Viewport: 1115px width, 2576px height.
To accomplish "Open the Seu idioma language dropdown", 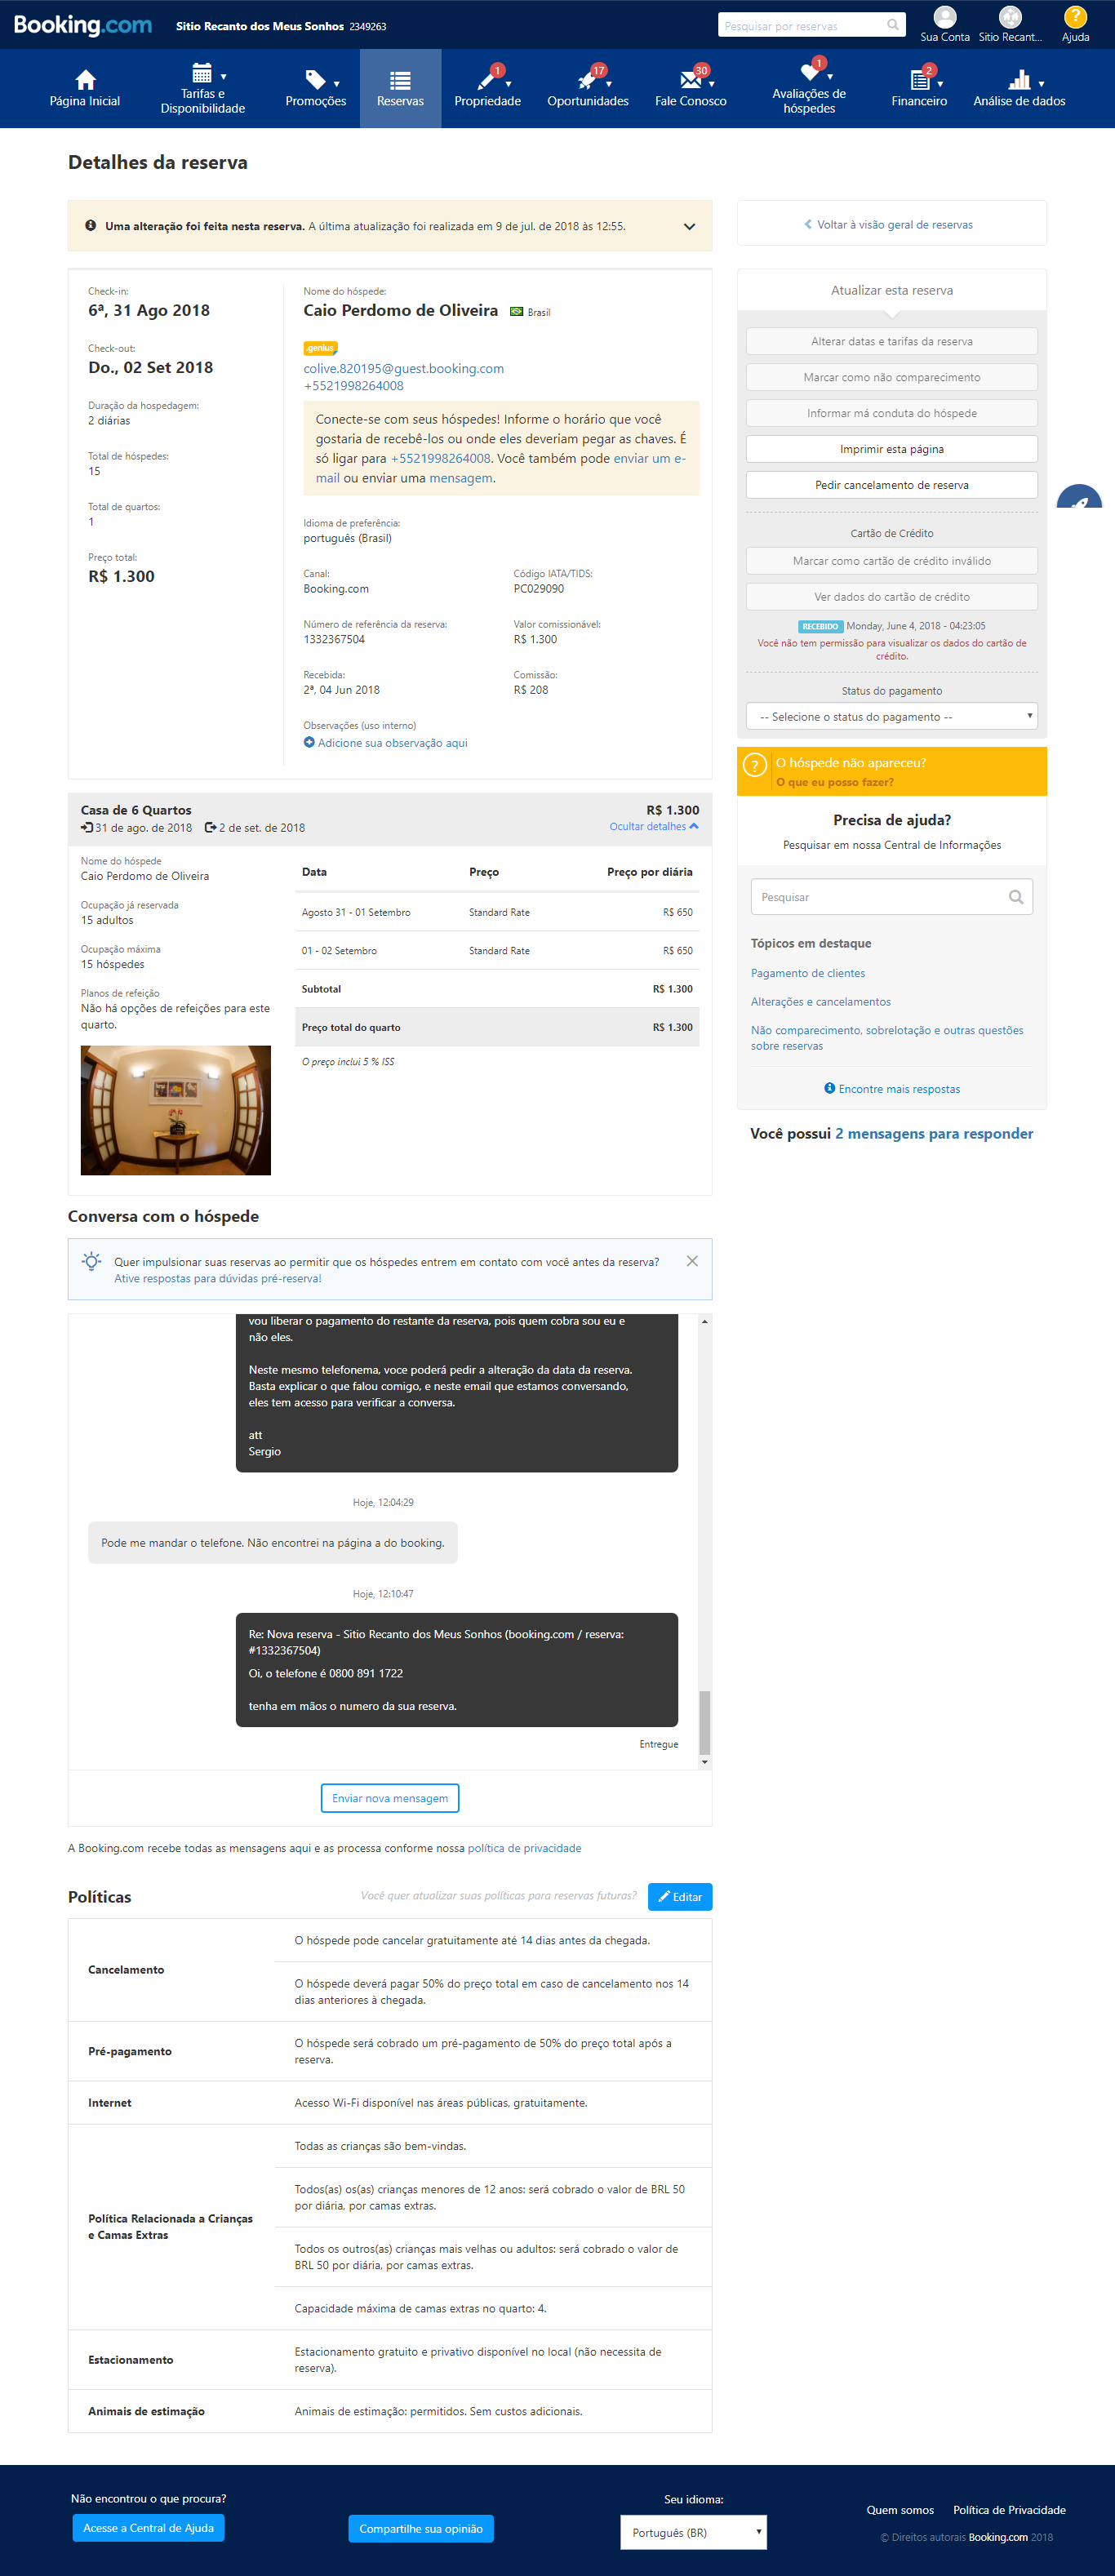I will pyautogui.click(x=693, y=2531).
